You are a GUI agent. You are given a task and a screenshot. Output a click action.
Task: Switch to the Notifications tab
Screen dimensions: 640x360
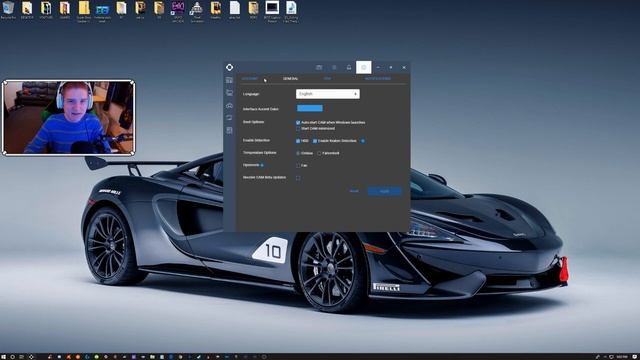coord(378,79)
